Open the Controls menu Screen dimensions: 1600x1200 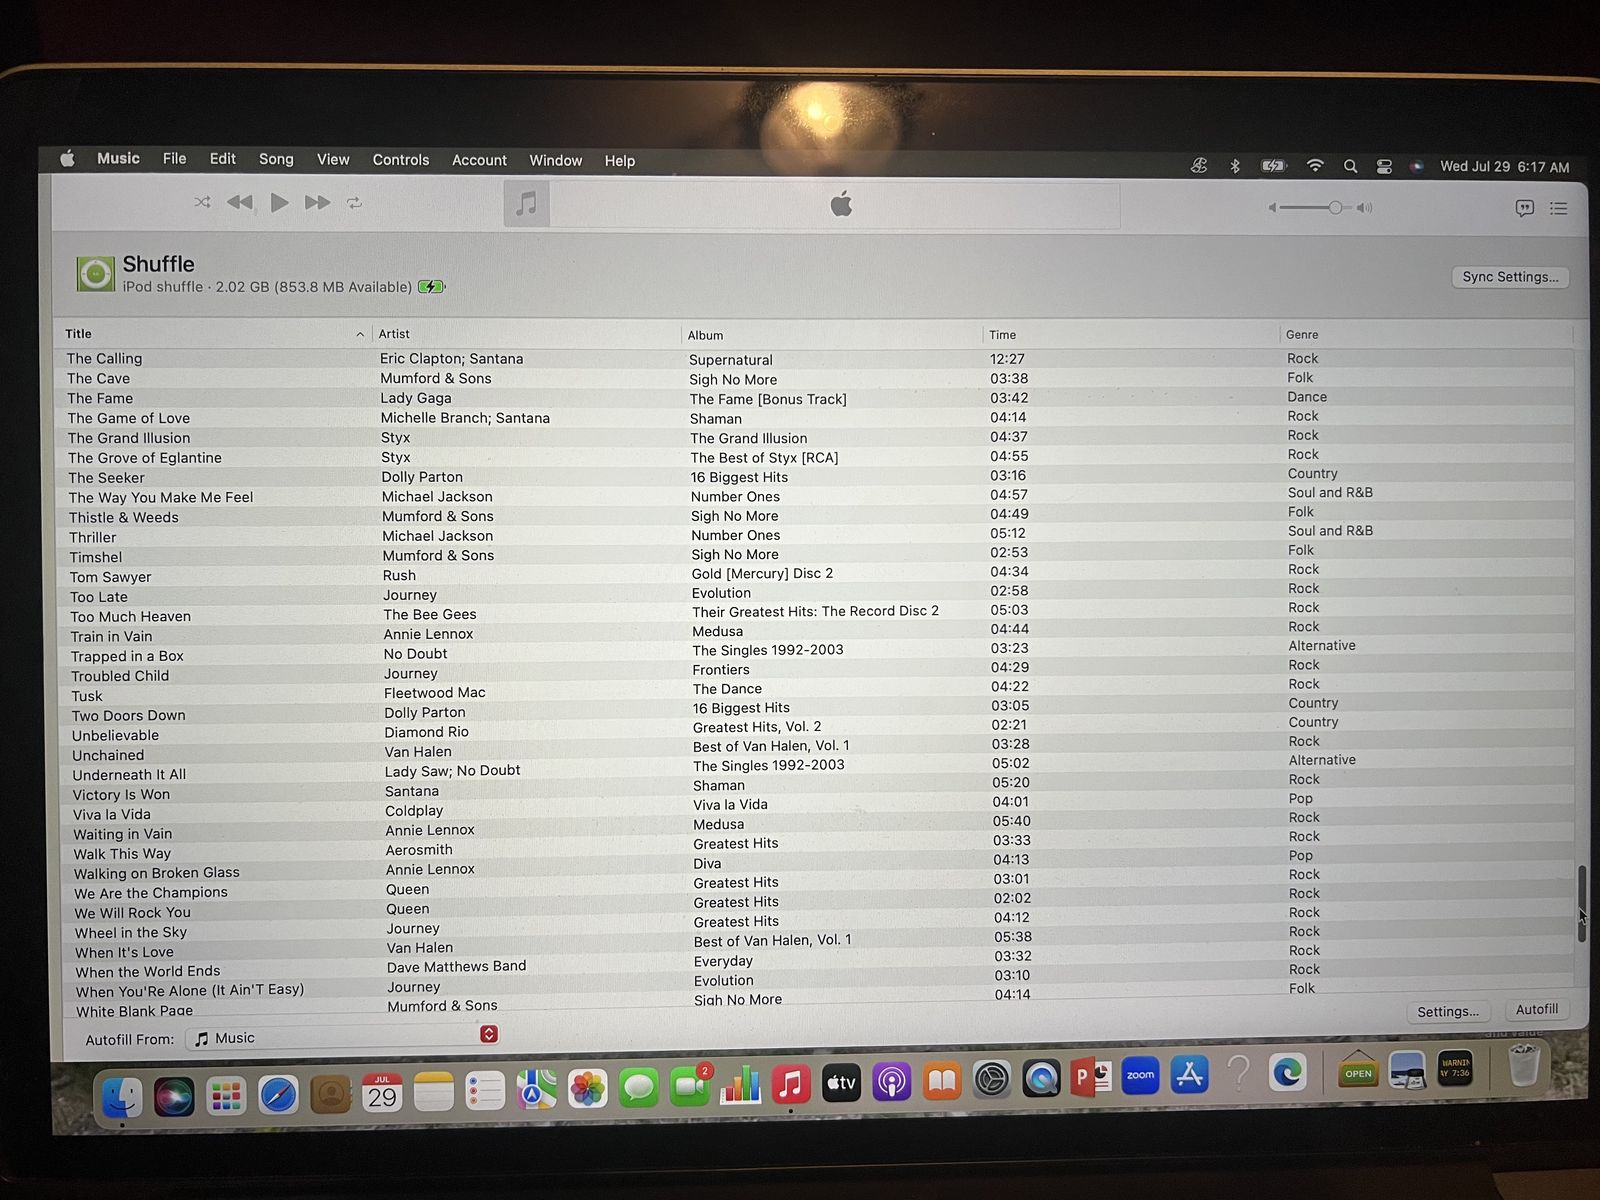(x=400, y=160)
